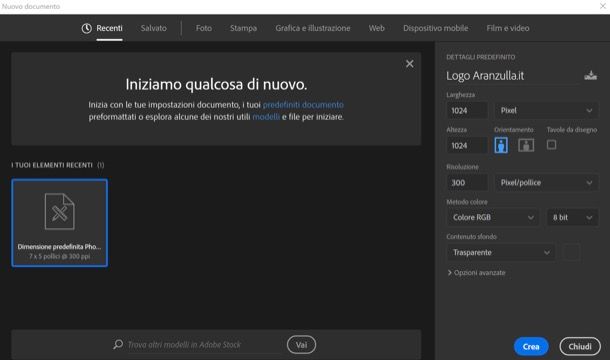
Task: Click the search magnifier icon for Adobe Stock
Action: click(118, 344)
